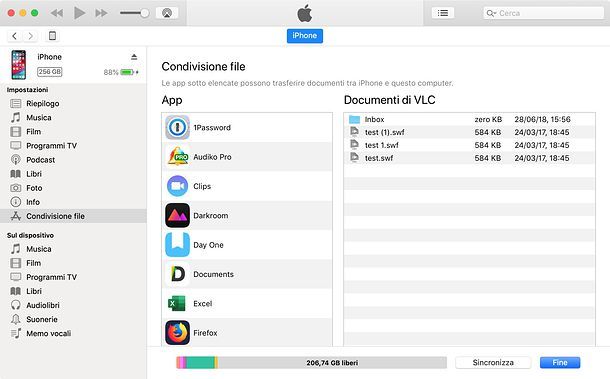Open the AirPlay output button

point(167,13)
